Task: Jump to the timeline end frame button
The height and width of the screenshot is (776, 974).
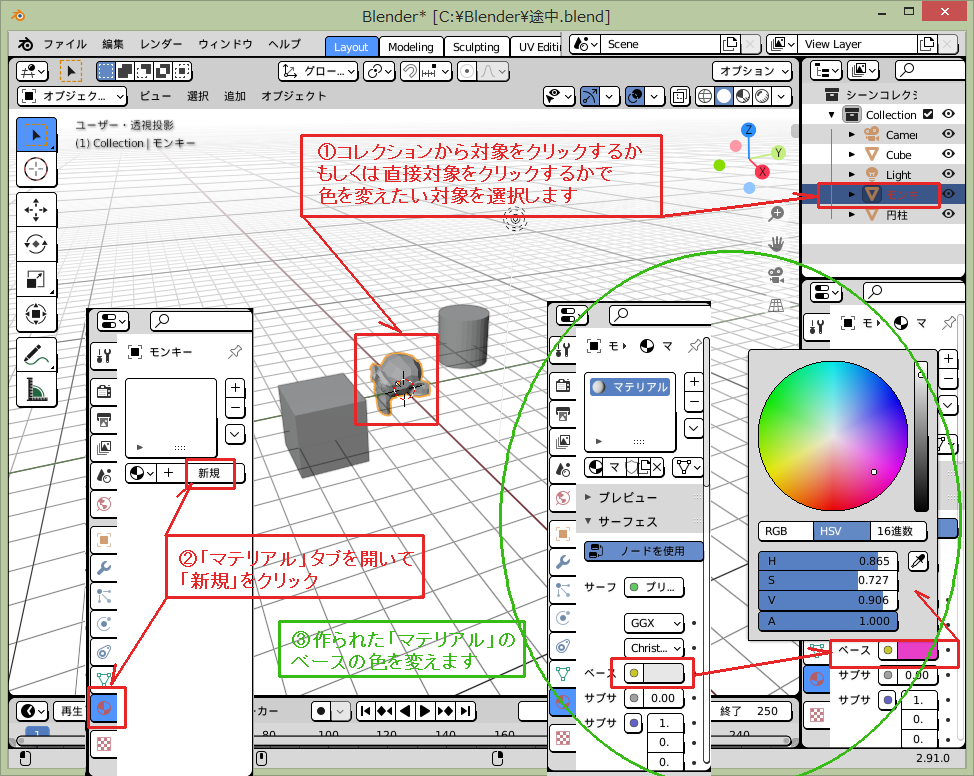Action: pos(466,711)
